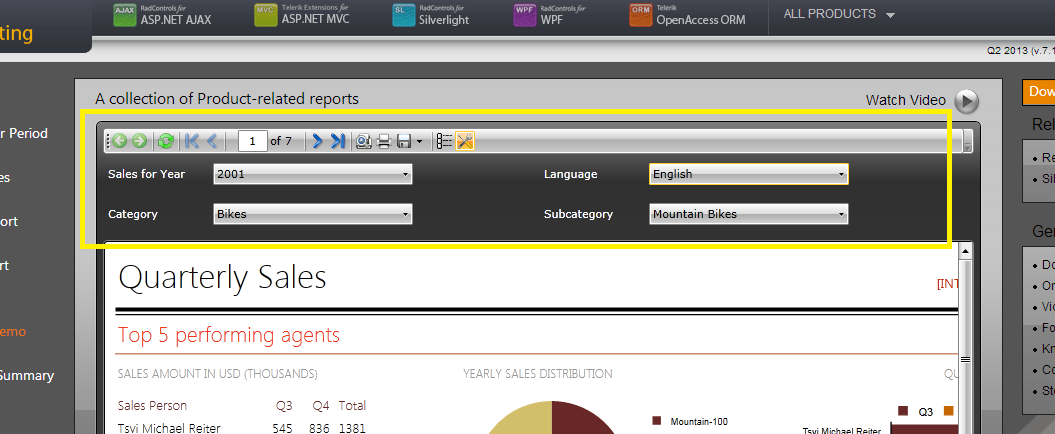Click the MVC product icon
Screen dimensions: 1055x434
pyautogui.click(x=266, y=15)
